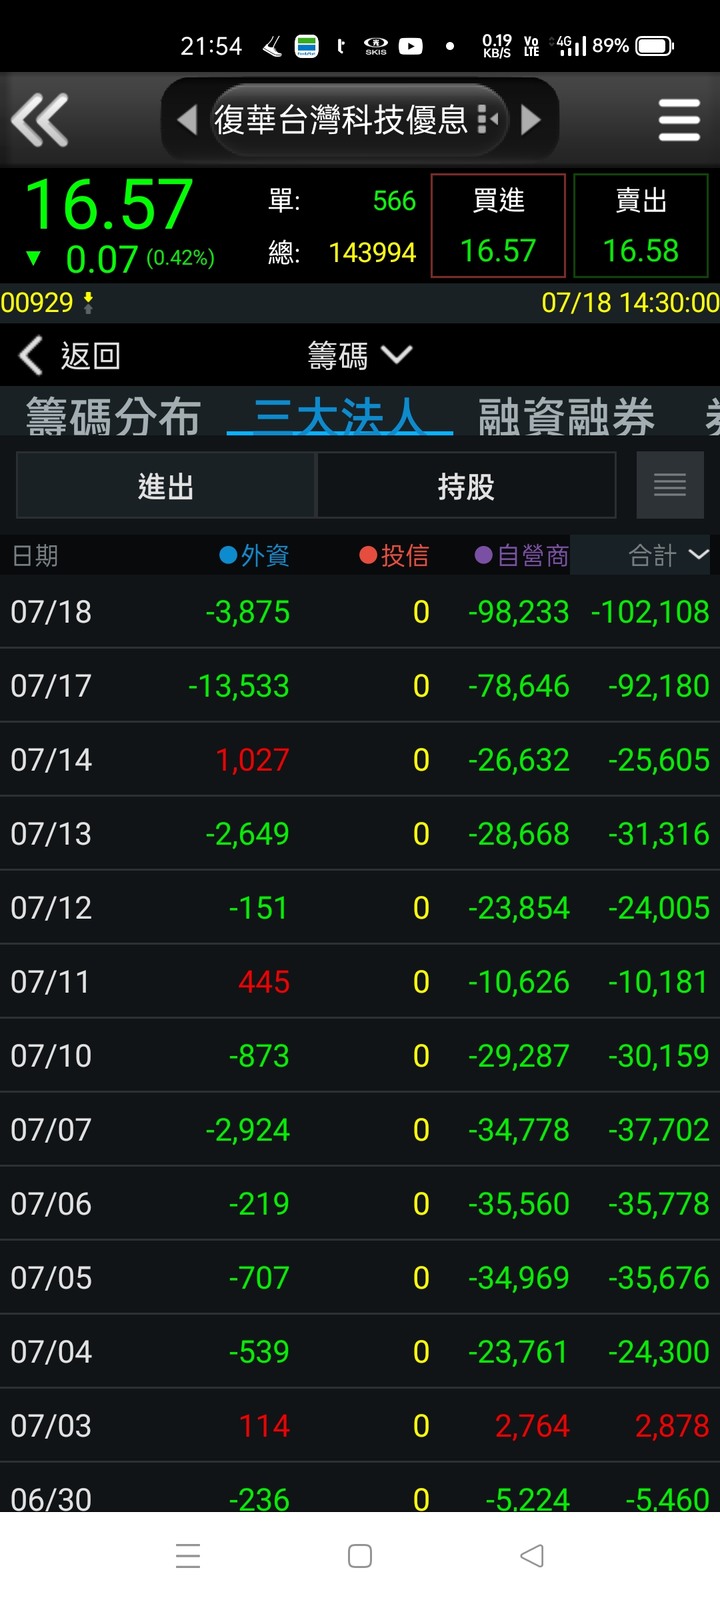This screenshot has height=1600, width=720.
Task: Open the hamburger main menu
Action: pos(679,120)
